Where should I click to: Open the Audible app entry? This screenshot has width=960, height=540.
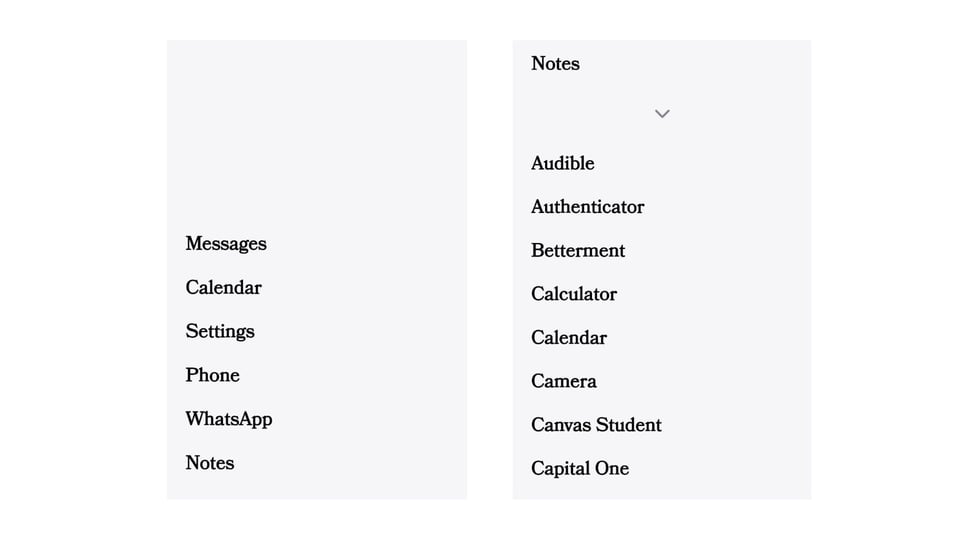pyautogui.click(x=562, y=163)
